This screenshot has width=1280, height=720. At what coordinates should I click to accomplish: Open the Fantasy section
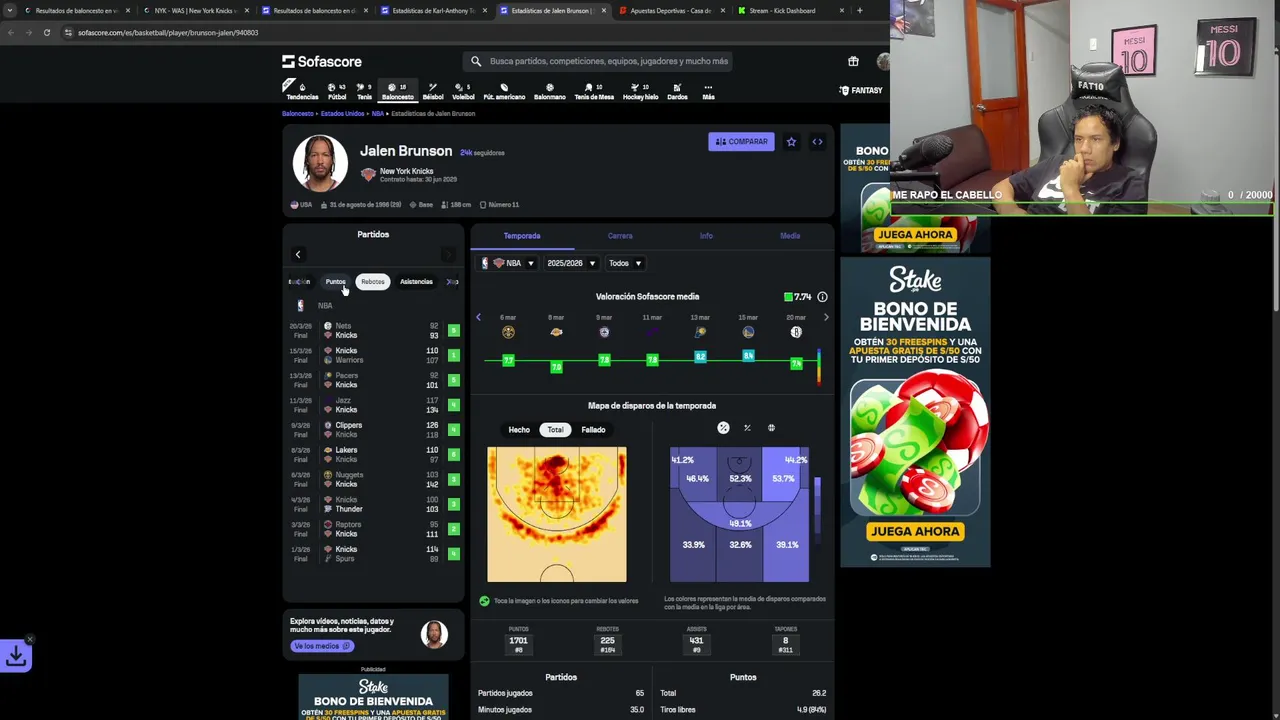(x=861, y=90)
